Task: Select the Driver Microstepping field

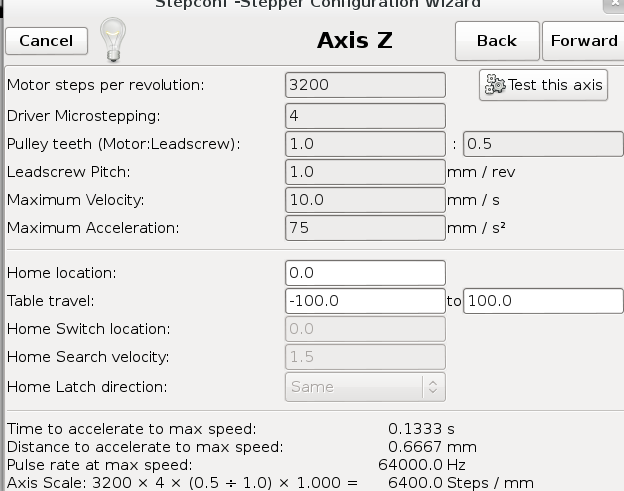Action: (365, 114)
